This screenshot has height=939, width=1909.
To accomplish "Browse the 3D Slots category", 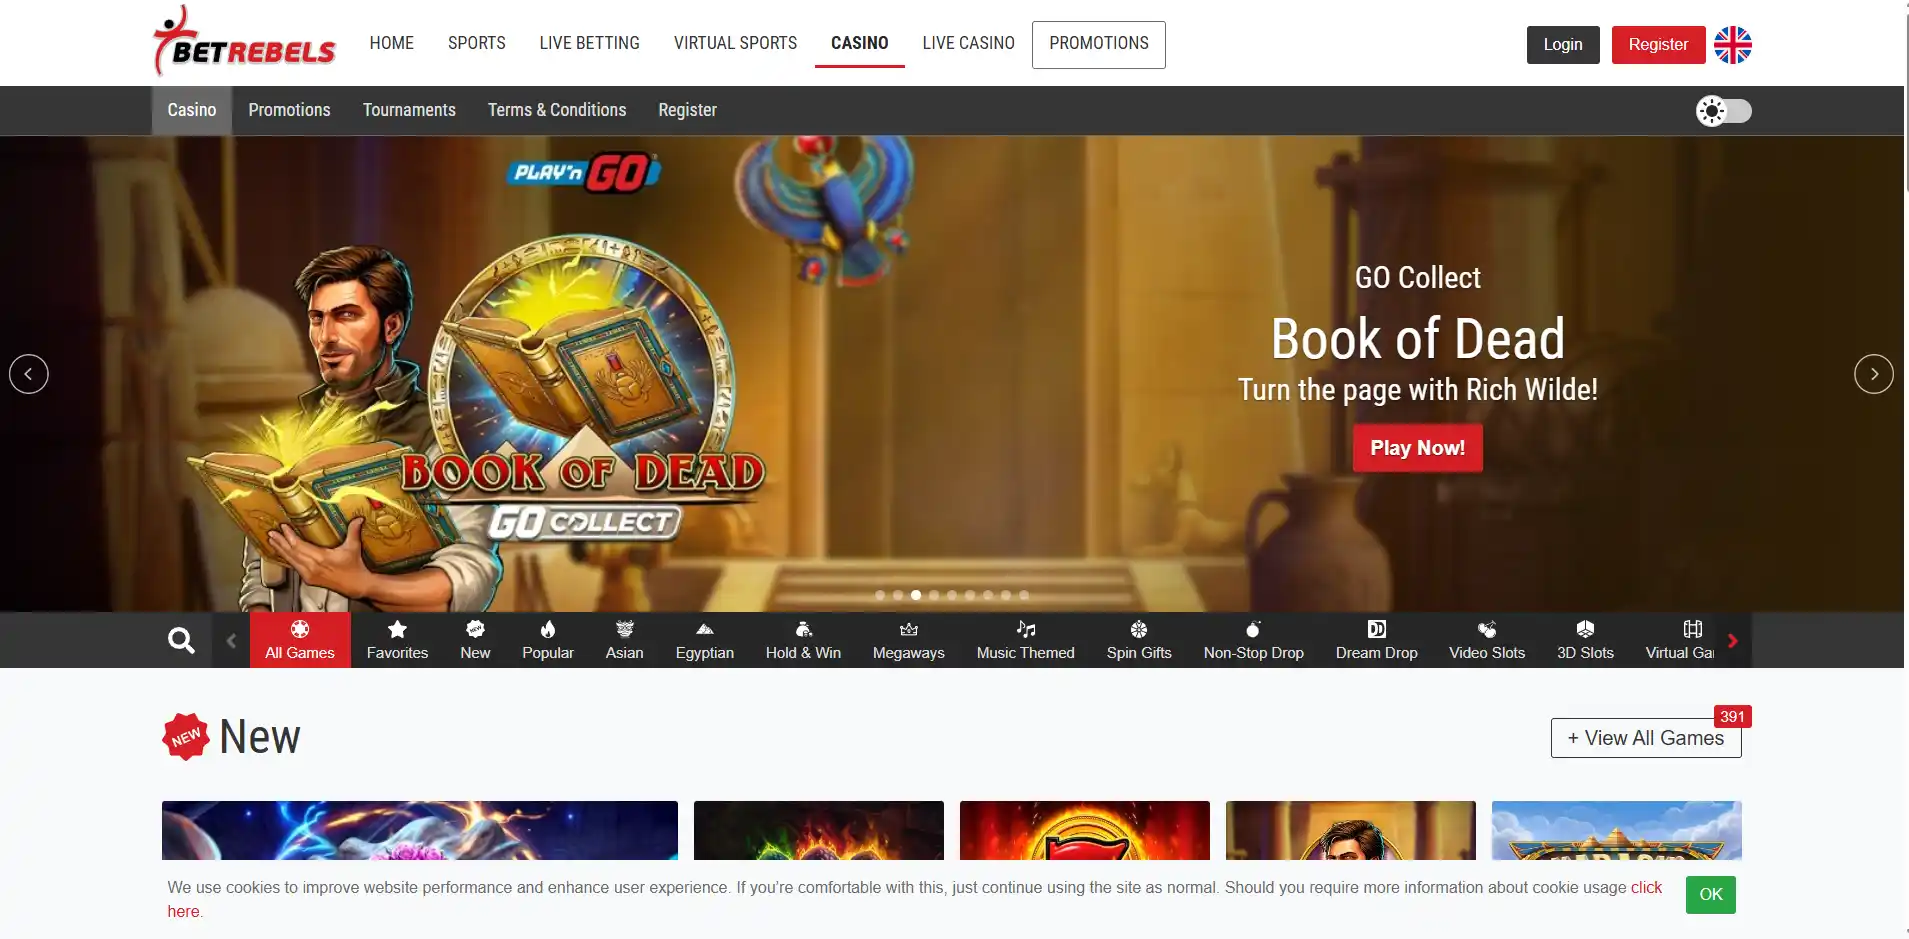I will point(1585,640).
